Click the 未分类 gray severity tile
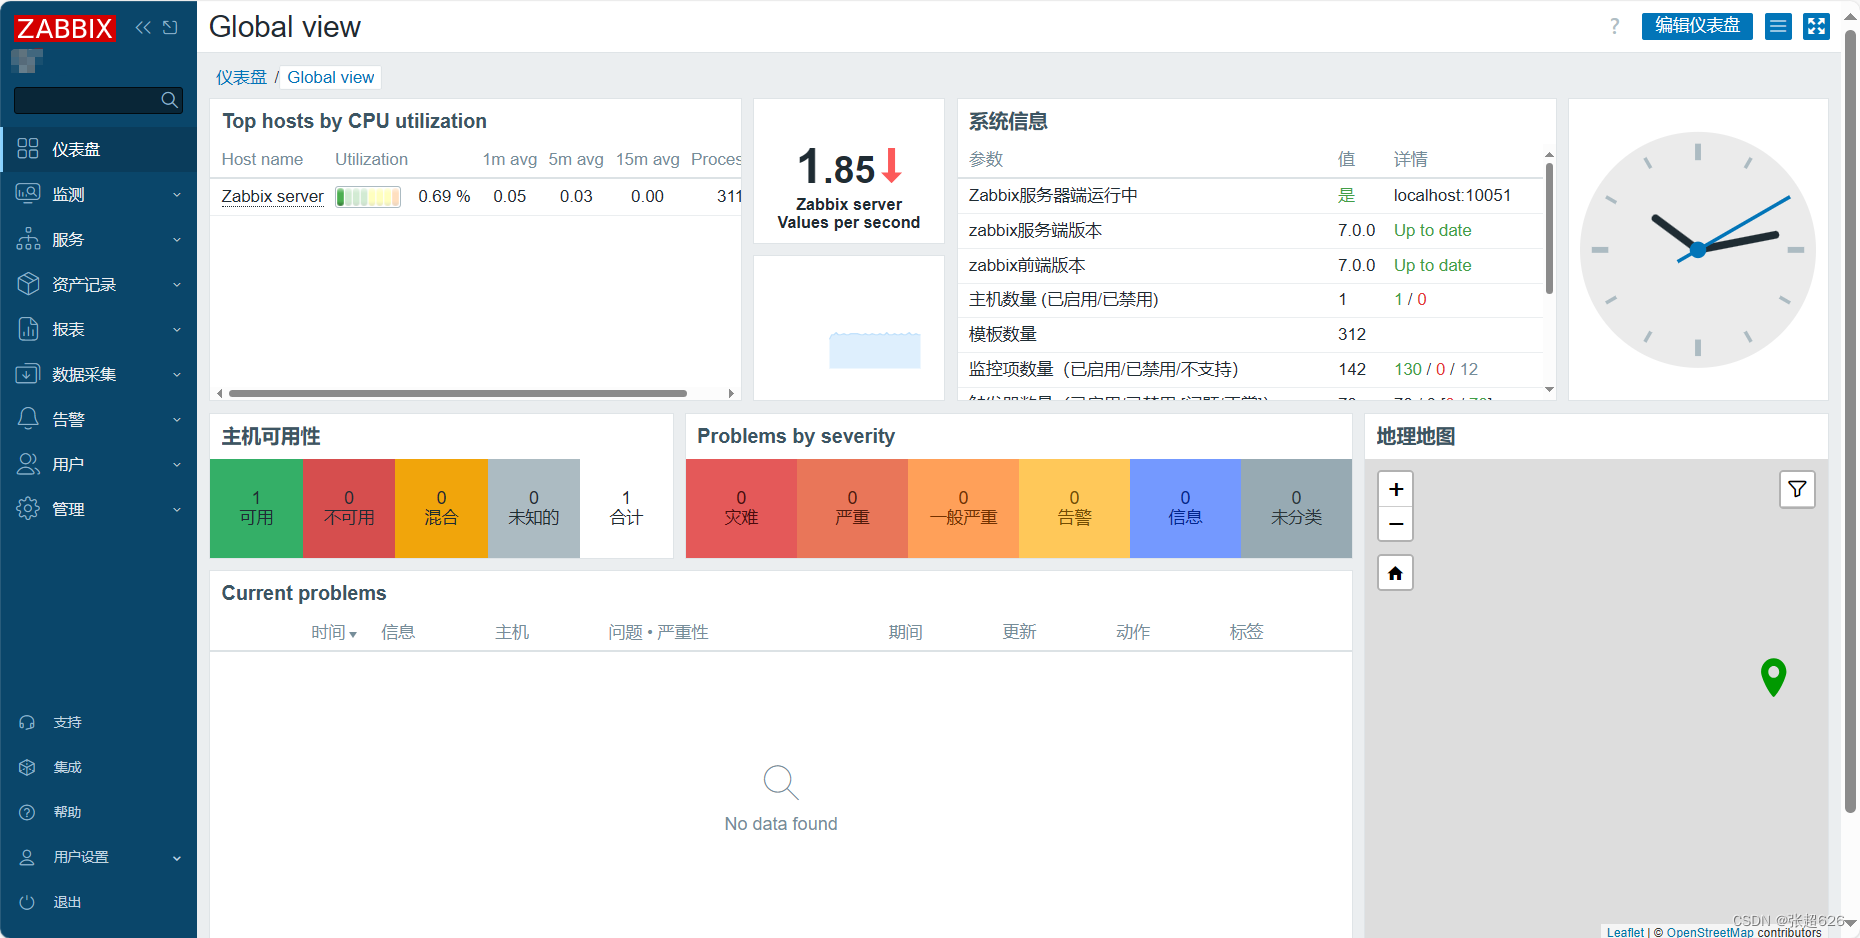 [1296, 508]
